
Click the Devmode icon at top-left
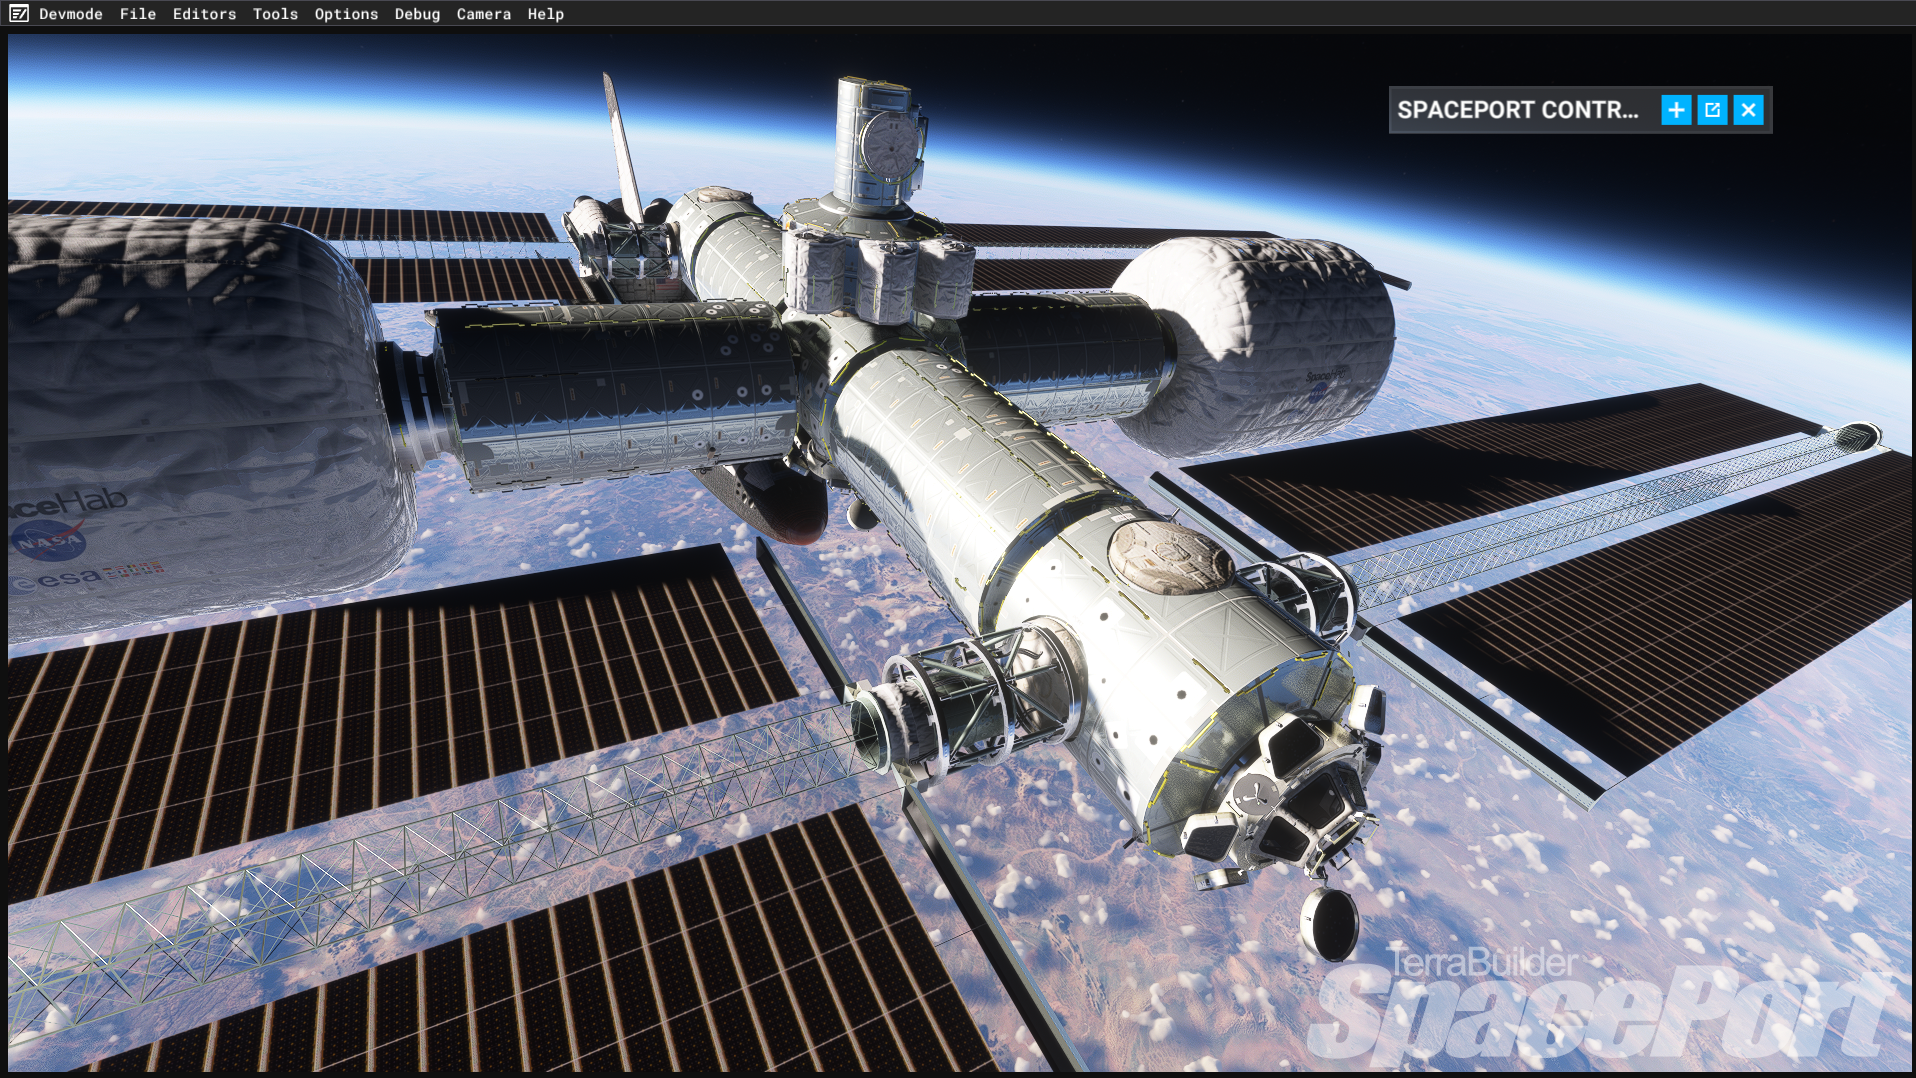click(19, 14)
